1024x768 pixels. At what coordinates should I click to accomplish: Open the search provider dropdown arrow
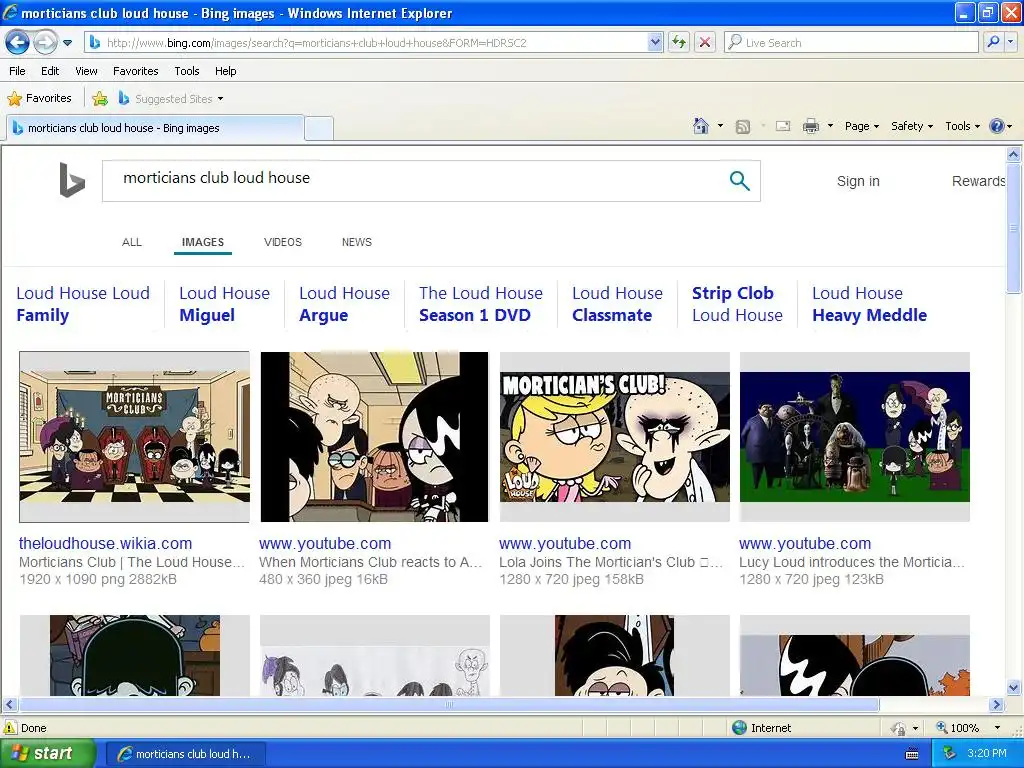pos(1011,43)
